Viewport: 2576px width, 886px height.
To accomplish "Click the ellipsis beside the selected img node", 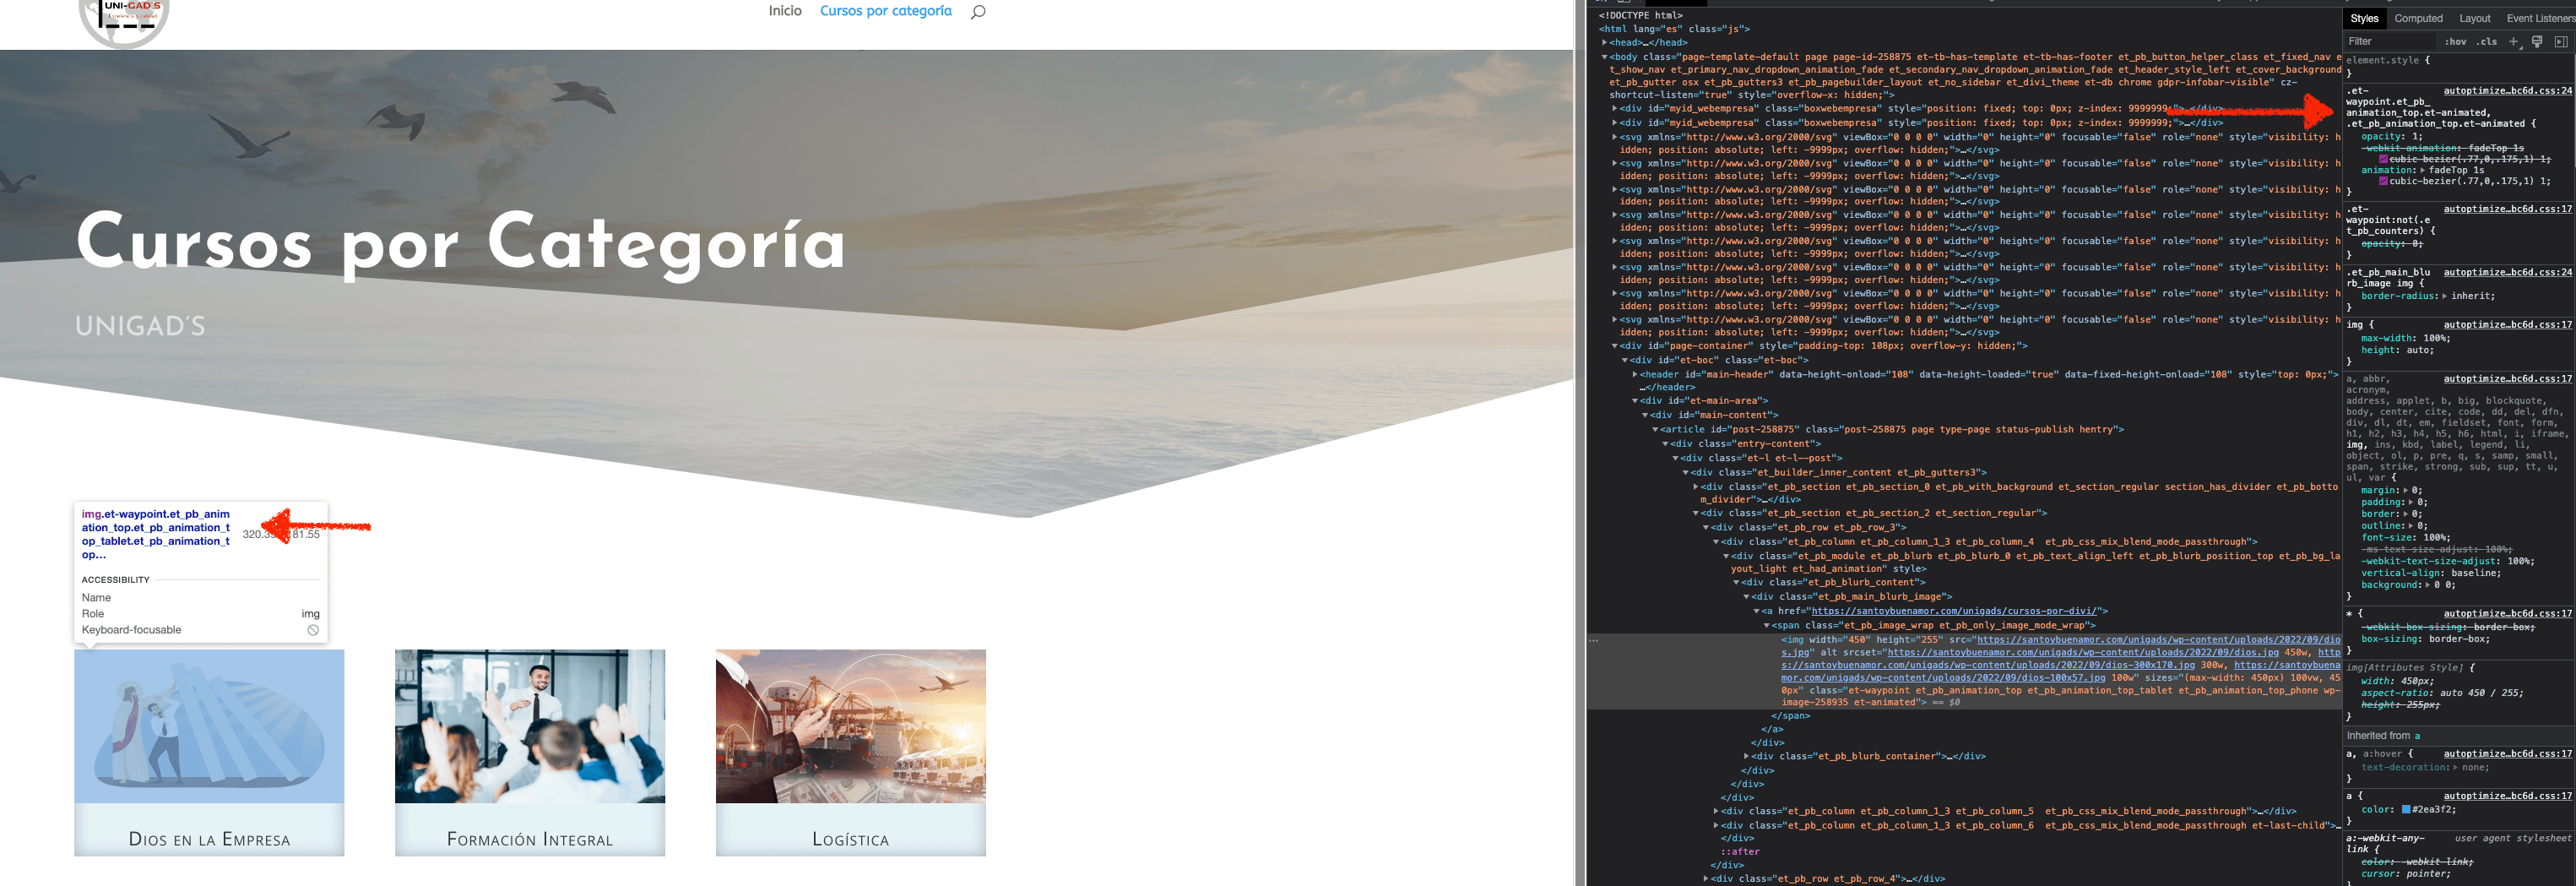I will [1594, 640].
